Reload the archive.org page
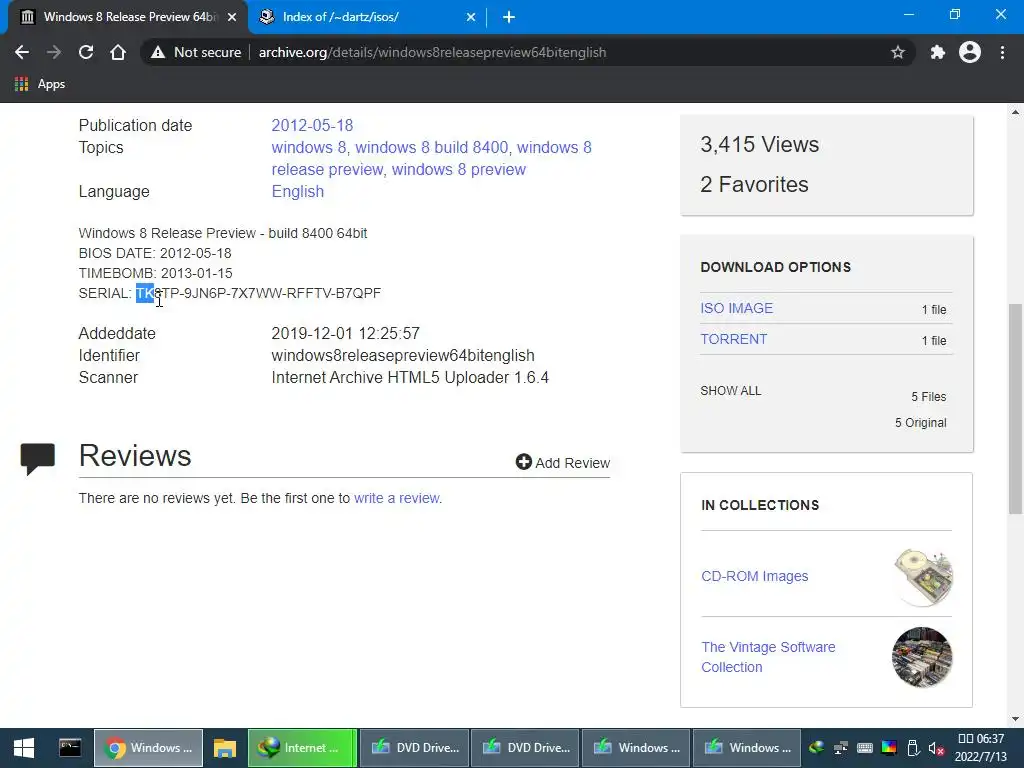Screen dimensions: 1024x768 point(86,52)
